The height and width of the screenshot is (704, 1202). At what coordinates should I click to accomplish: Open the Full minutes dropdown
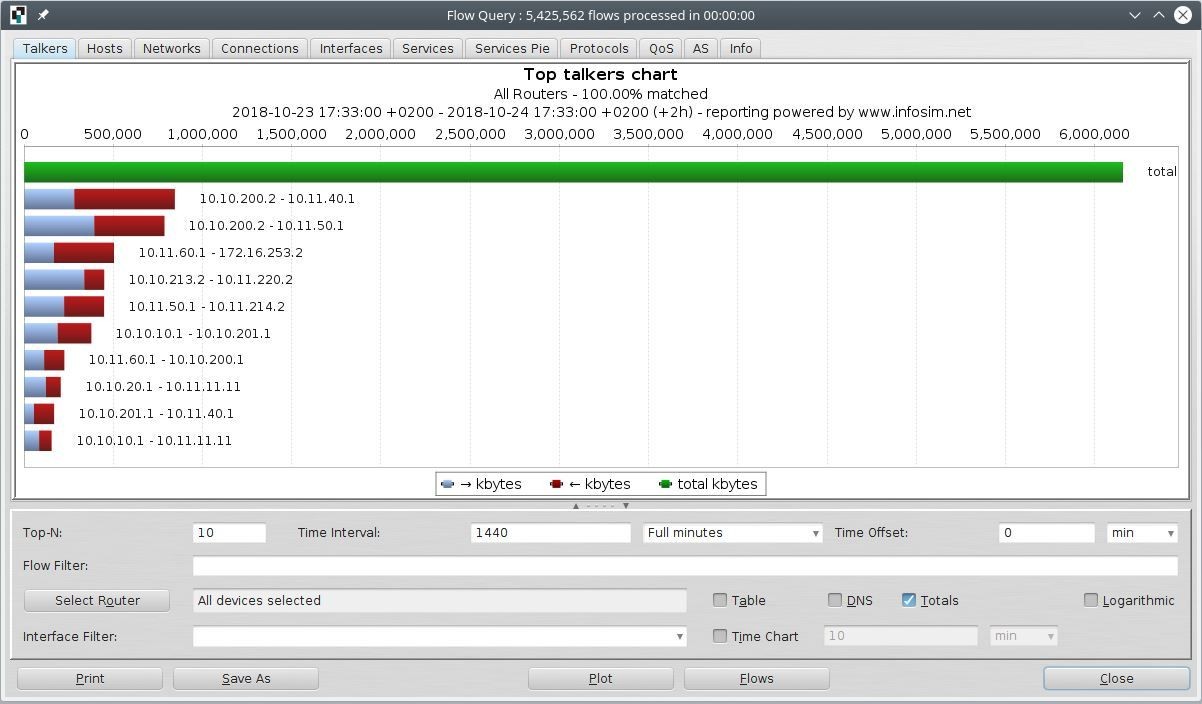[x=732, y=533]
